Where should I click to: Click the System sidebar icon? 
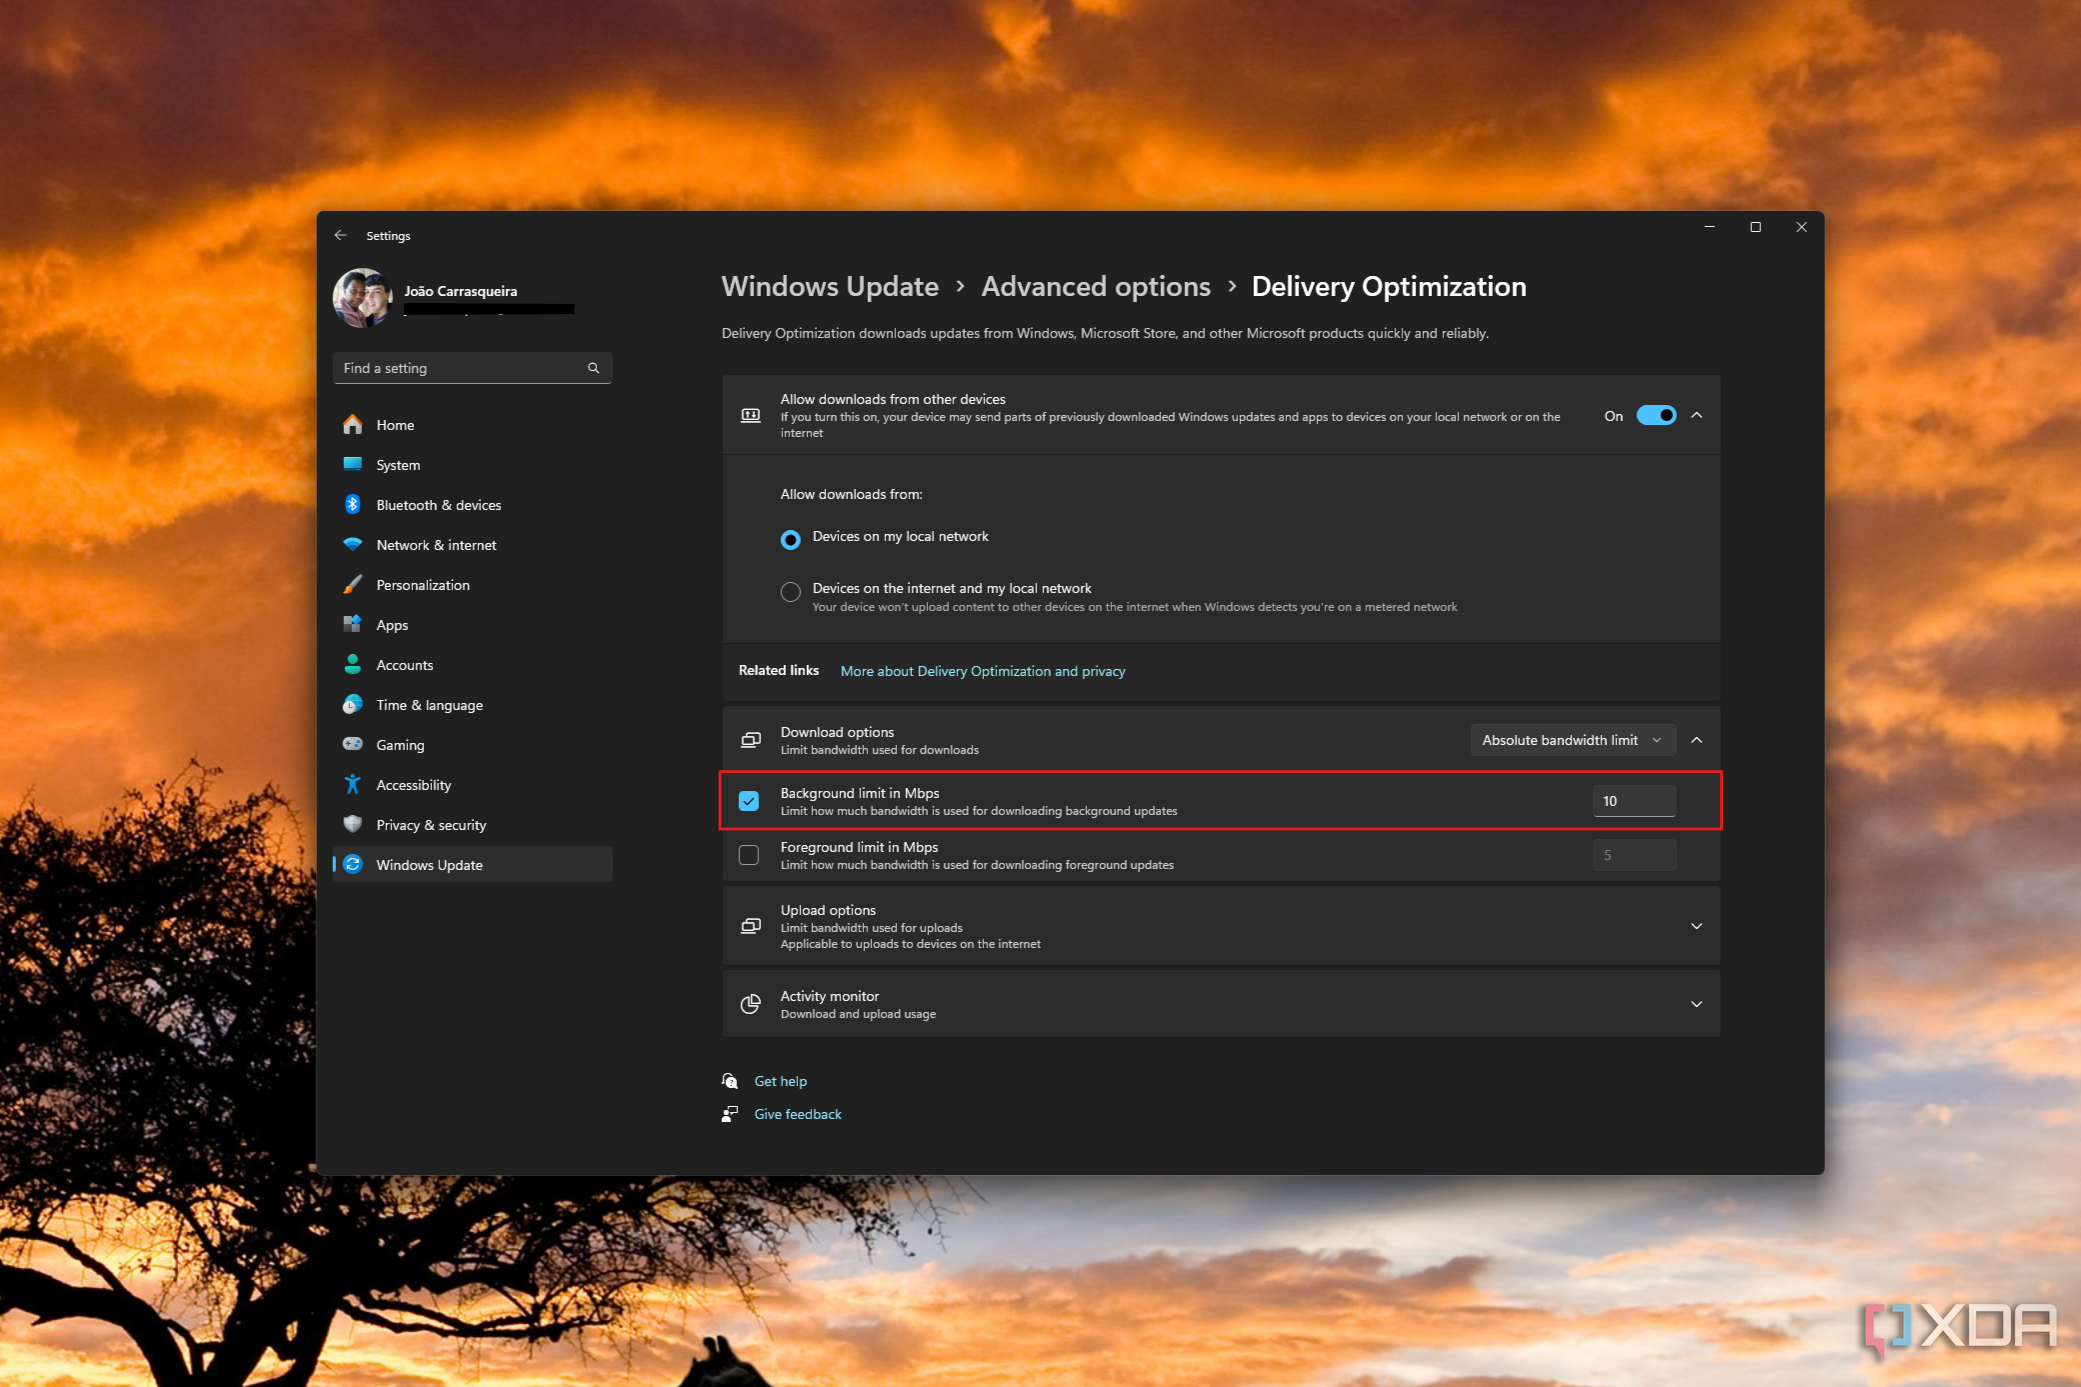tap(356, 464)
